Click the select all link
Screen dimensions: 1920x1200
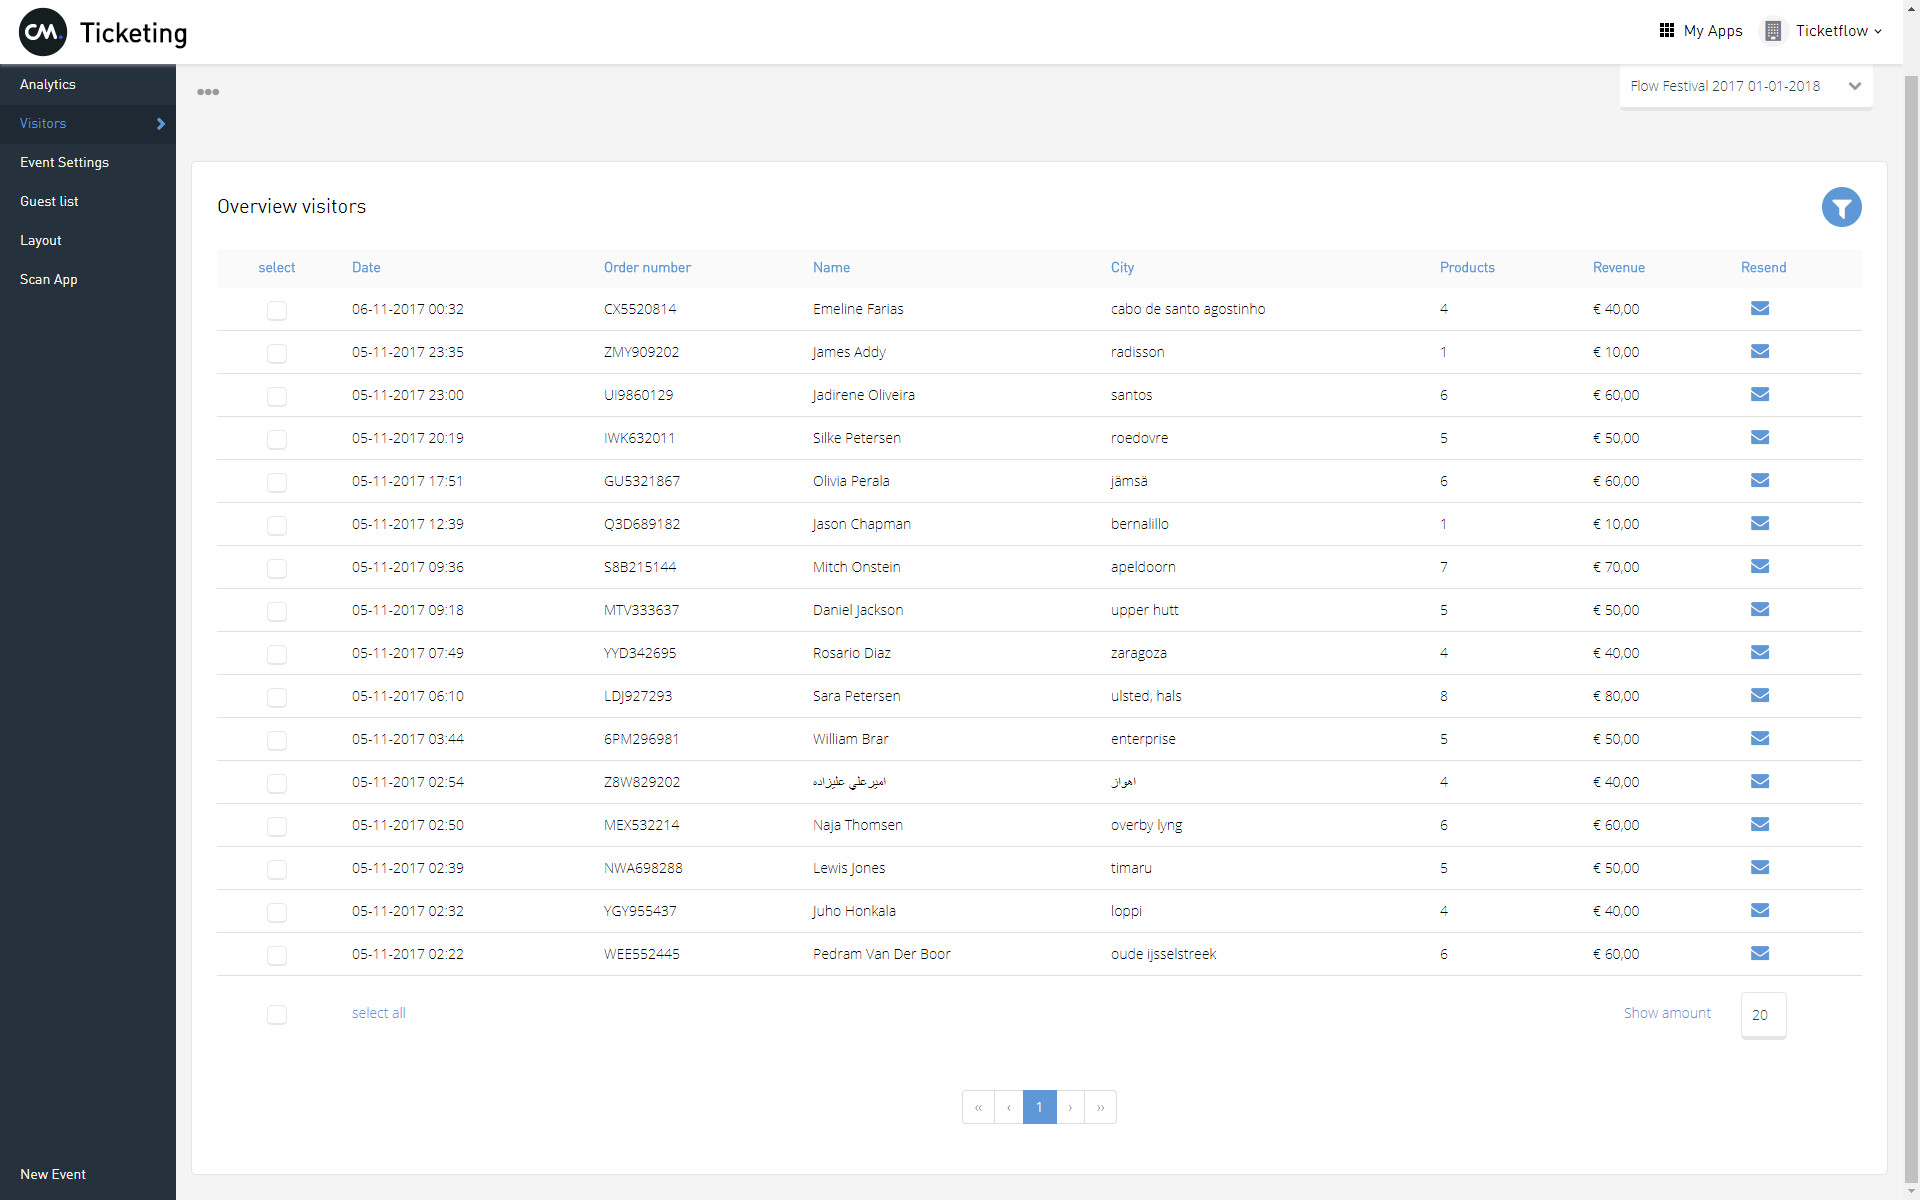tap(378, 1013)
